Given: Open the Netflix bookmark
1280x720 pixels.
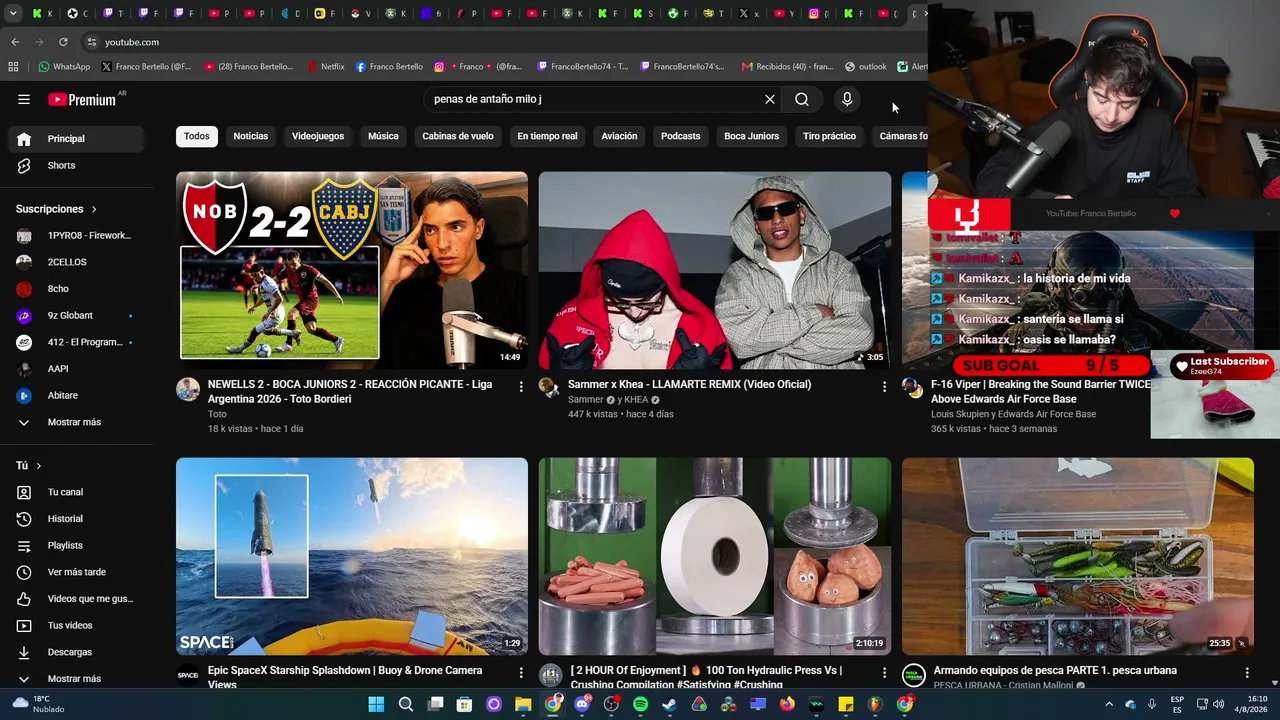Looking at the screenshot, I should coord(325,67).
